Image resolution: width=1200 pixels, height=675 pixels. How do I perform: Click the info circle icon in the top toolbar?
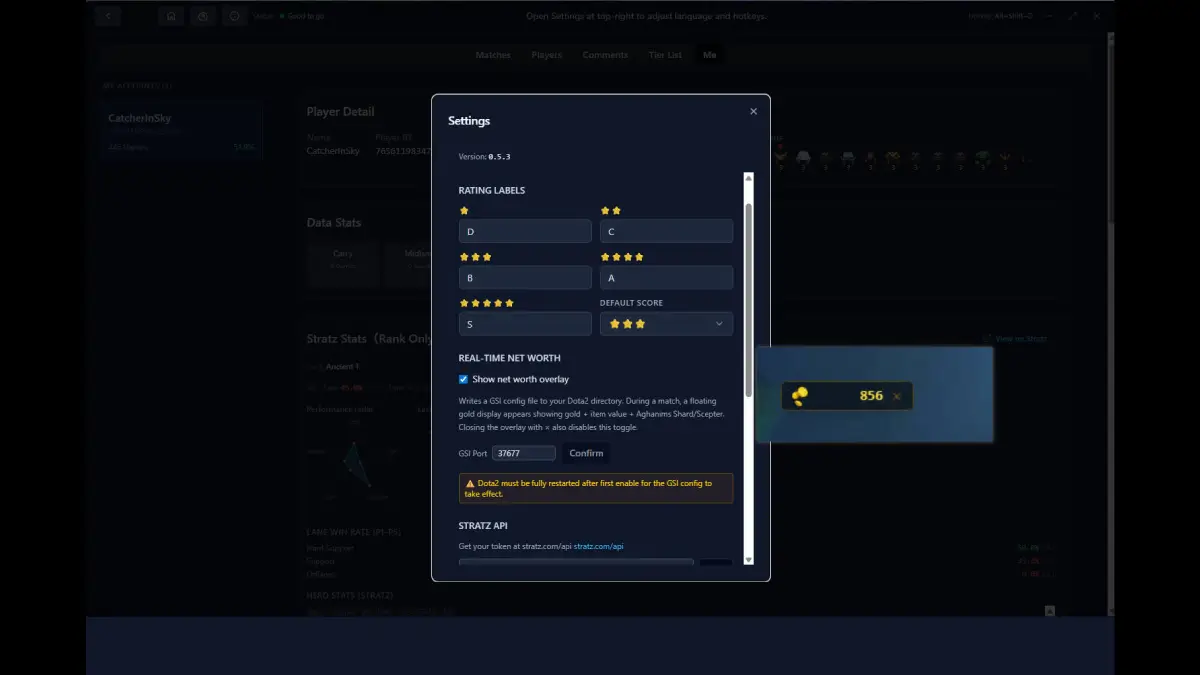235,16
